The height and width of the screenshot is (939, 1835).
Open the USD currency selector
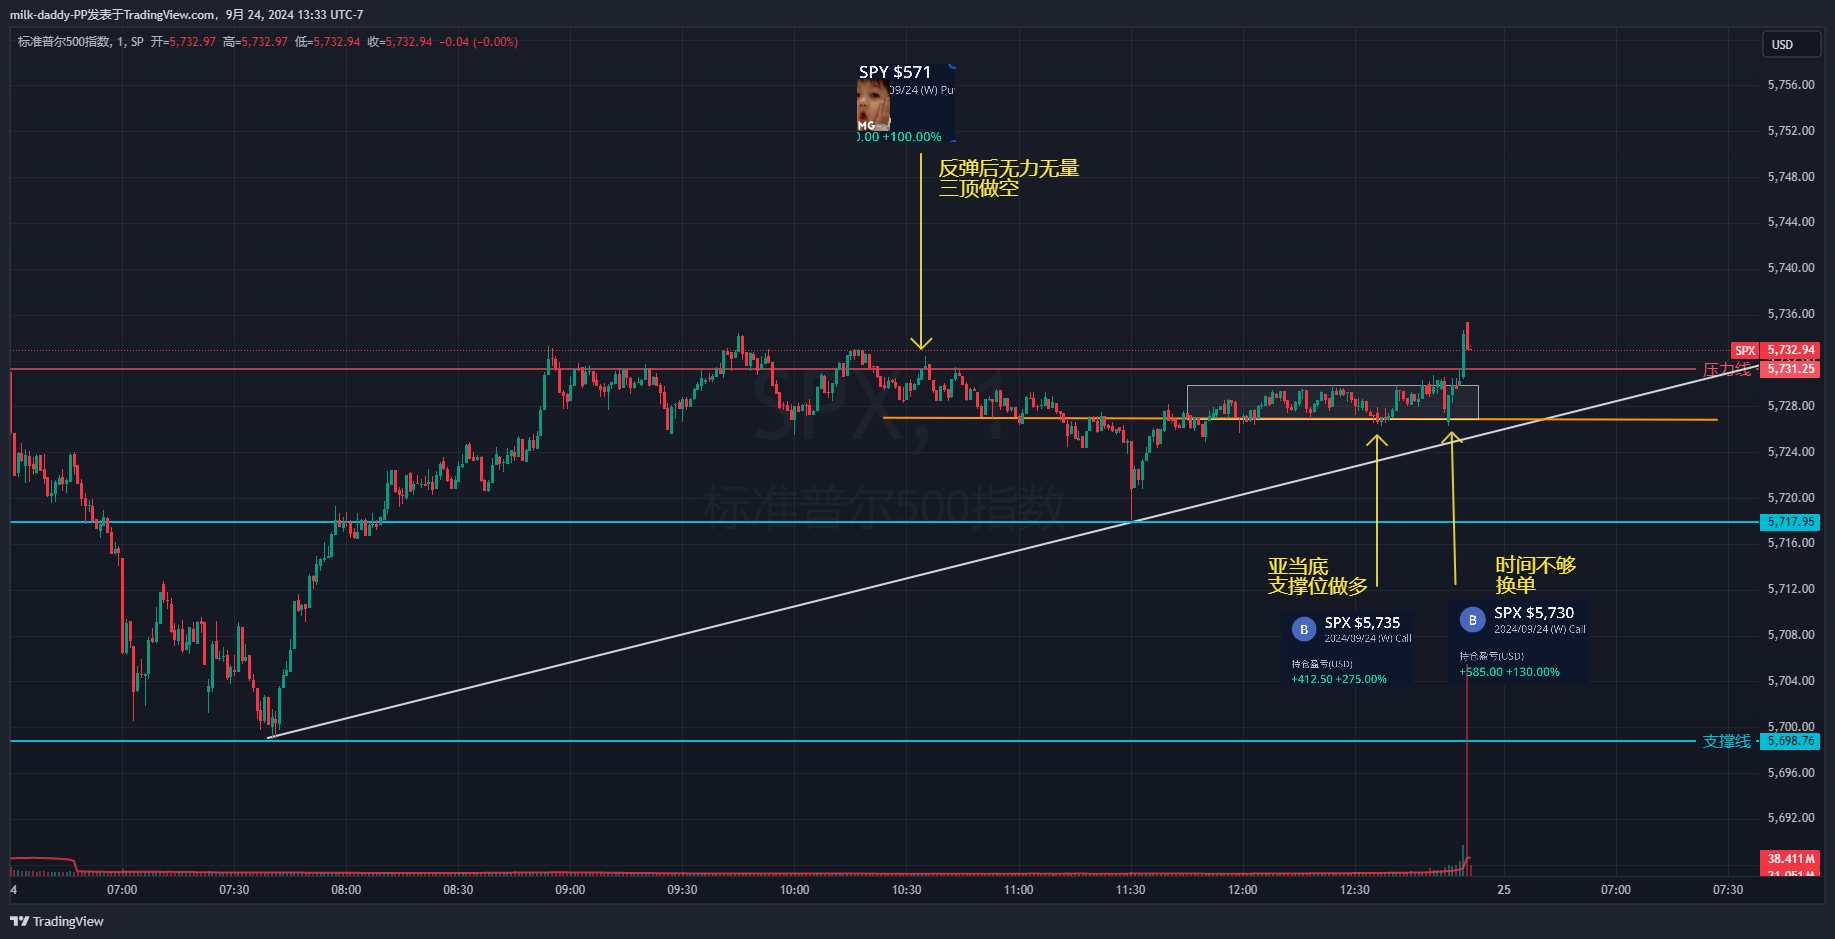click(1790, 45)
